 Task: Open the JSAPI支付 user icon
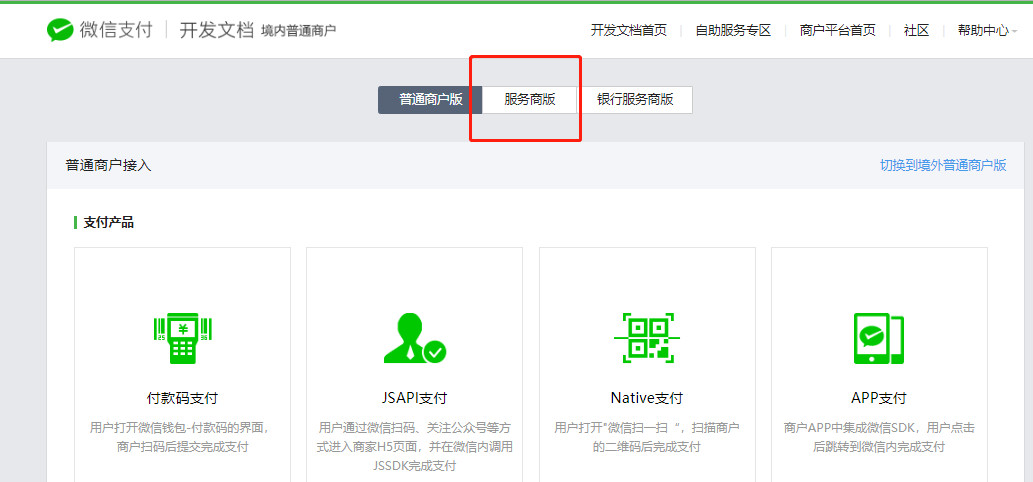click(x=414, y=338)
